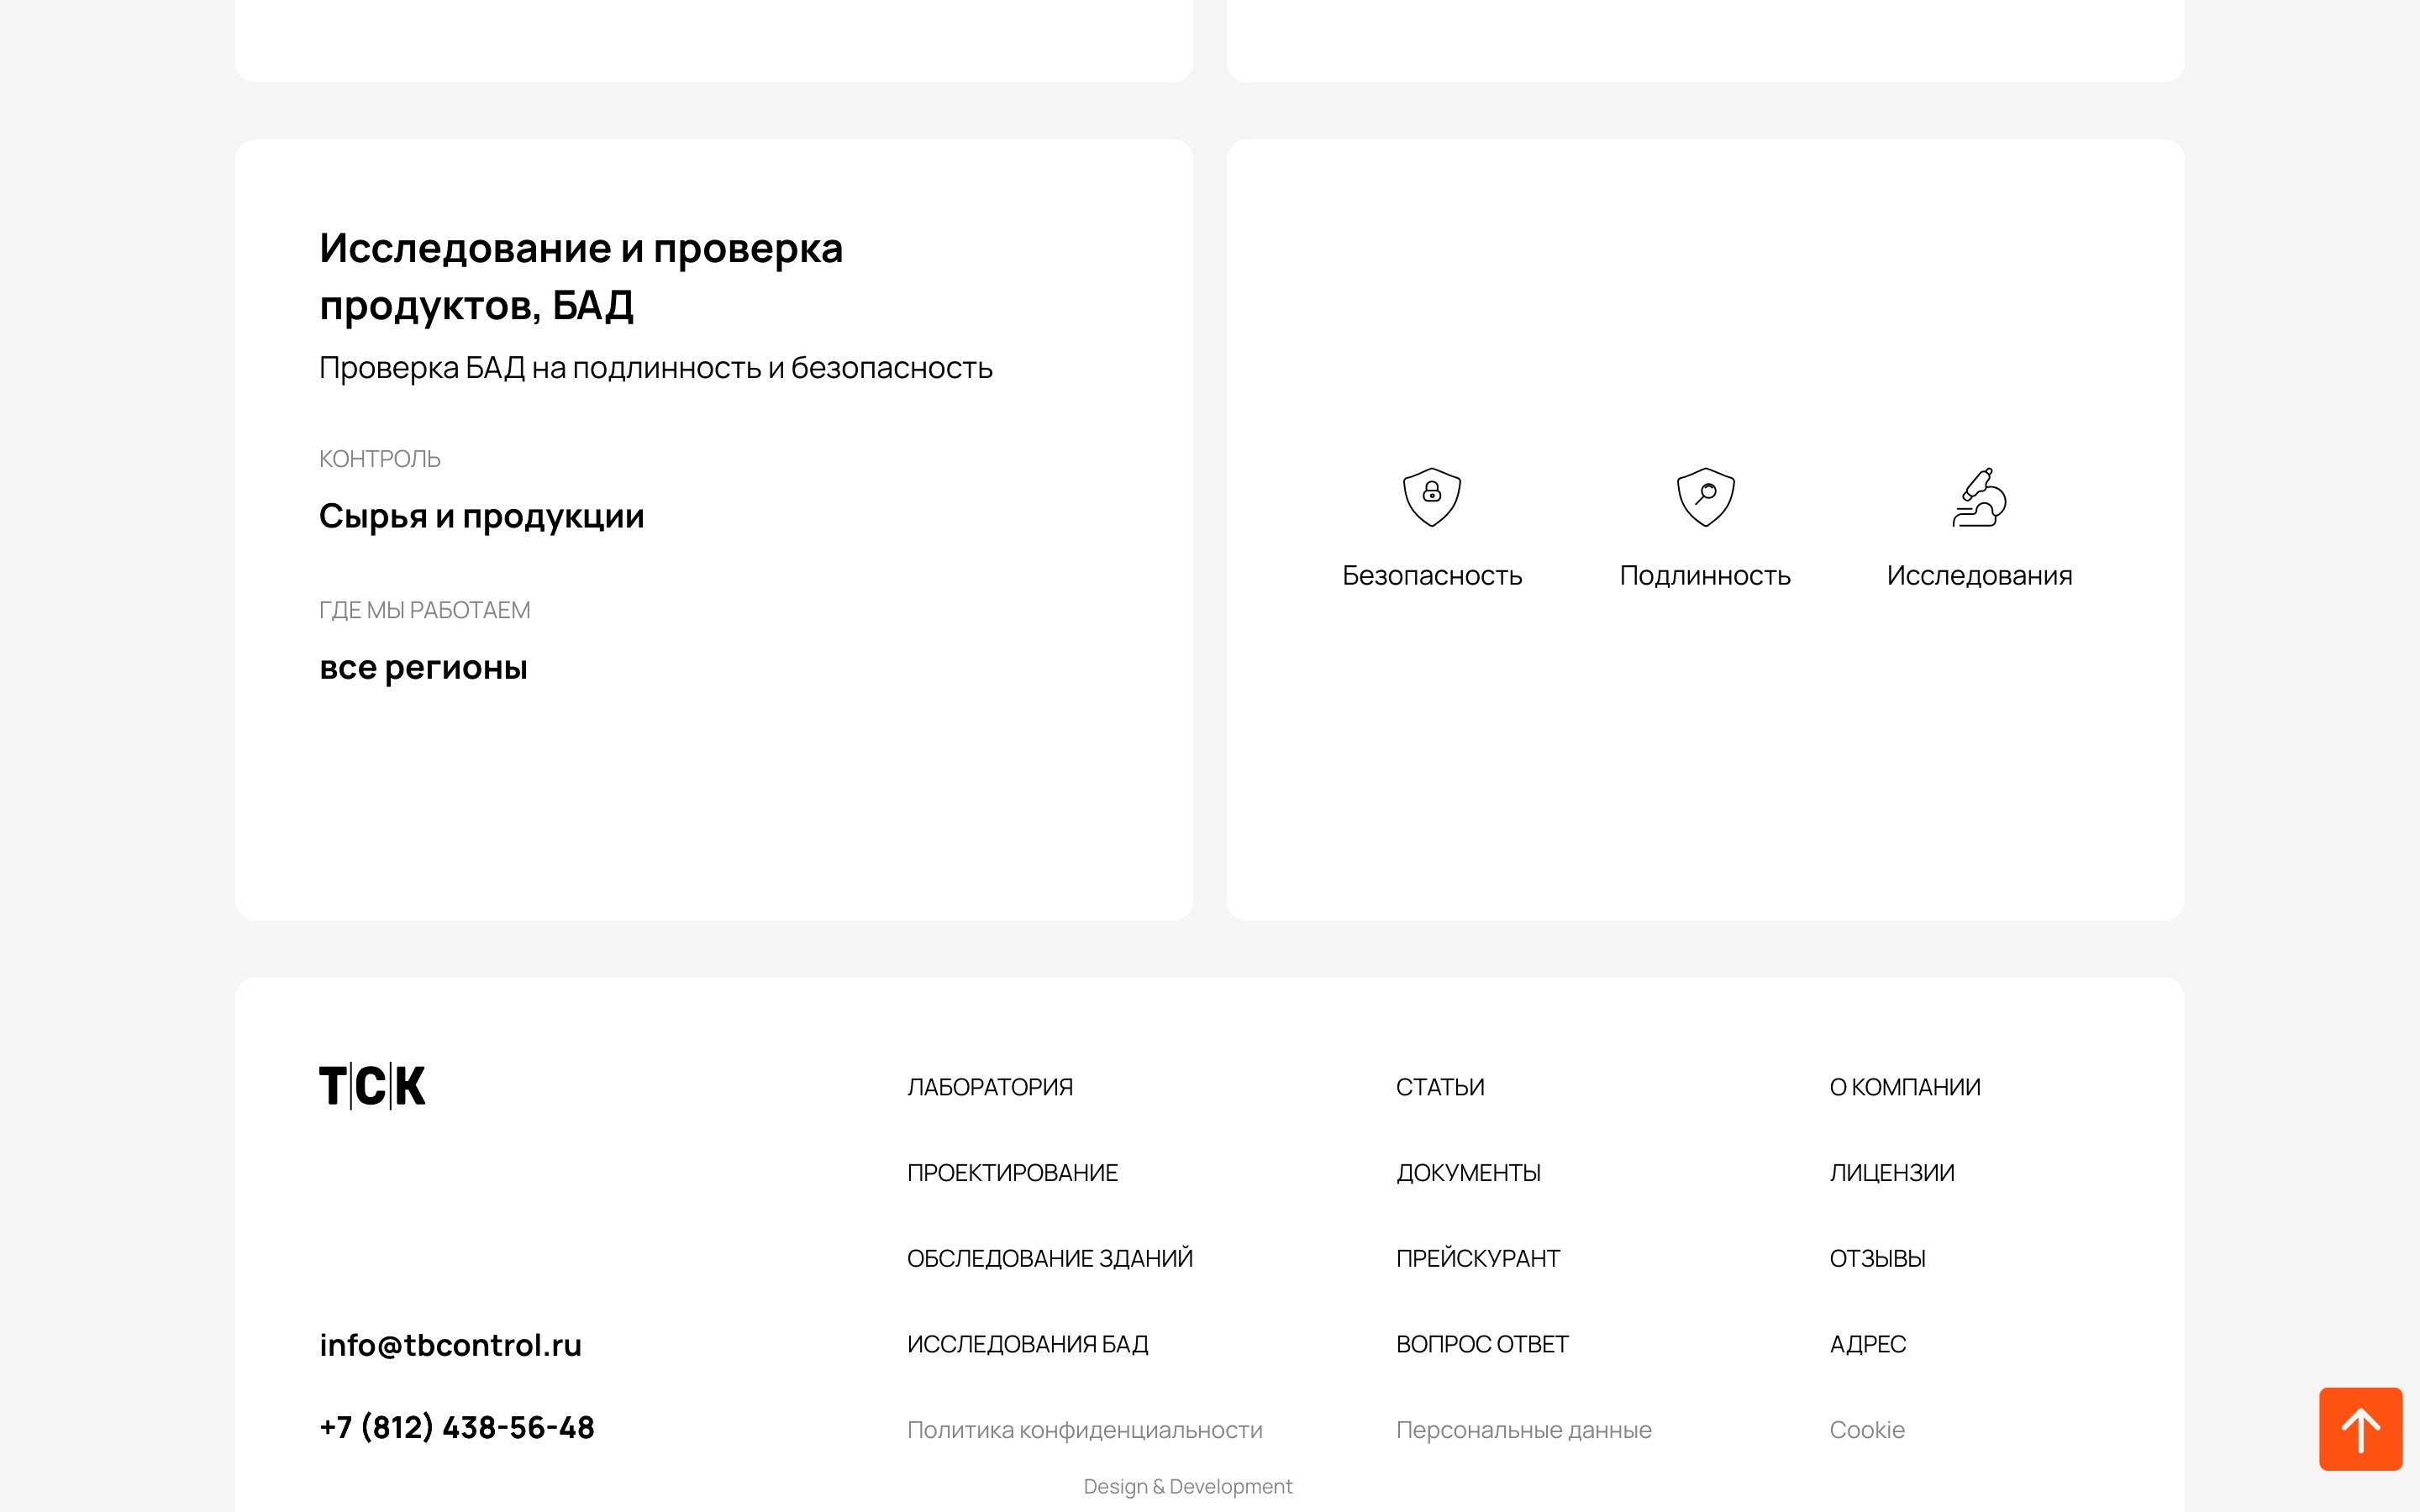Image resolution: width=2420 pixels, height=1512 pixels.
Task: Click subtitle Проверка БАД на подлинность и безопасность
Action: click(655, 368)
